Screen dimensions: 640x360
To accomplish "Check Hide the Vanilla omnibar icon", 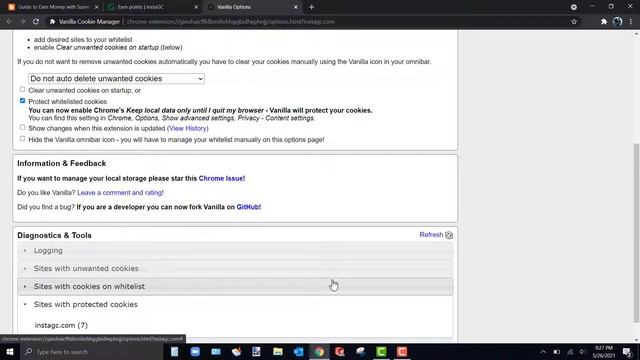I will [x=22, y=139].
